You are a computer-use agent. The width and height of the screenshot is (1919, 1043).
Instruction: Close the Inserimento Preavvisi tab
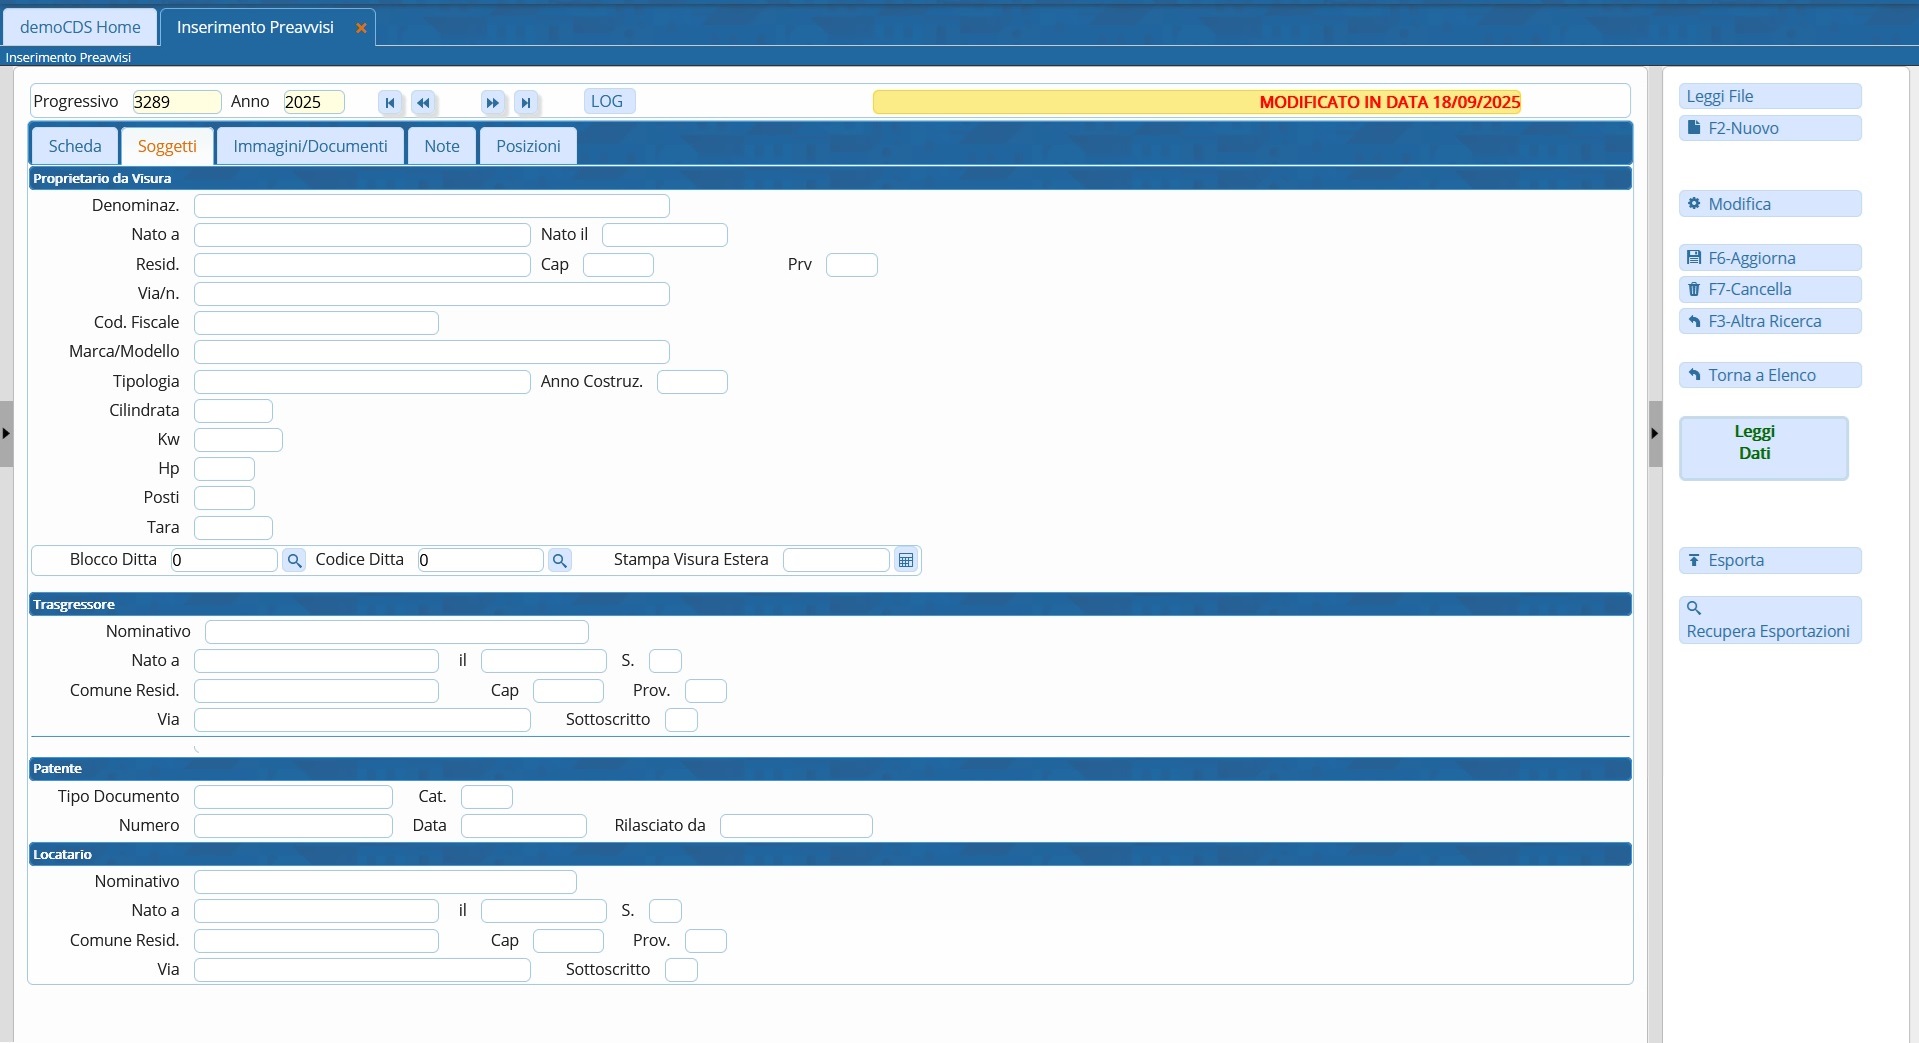(361, 28)
